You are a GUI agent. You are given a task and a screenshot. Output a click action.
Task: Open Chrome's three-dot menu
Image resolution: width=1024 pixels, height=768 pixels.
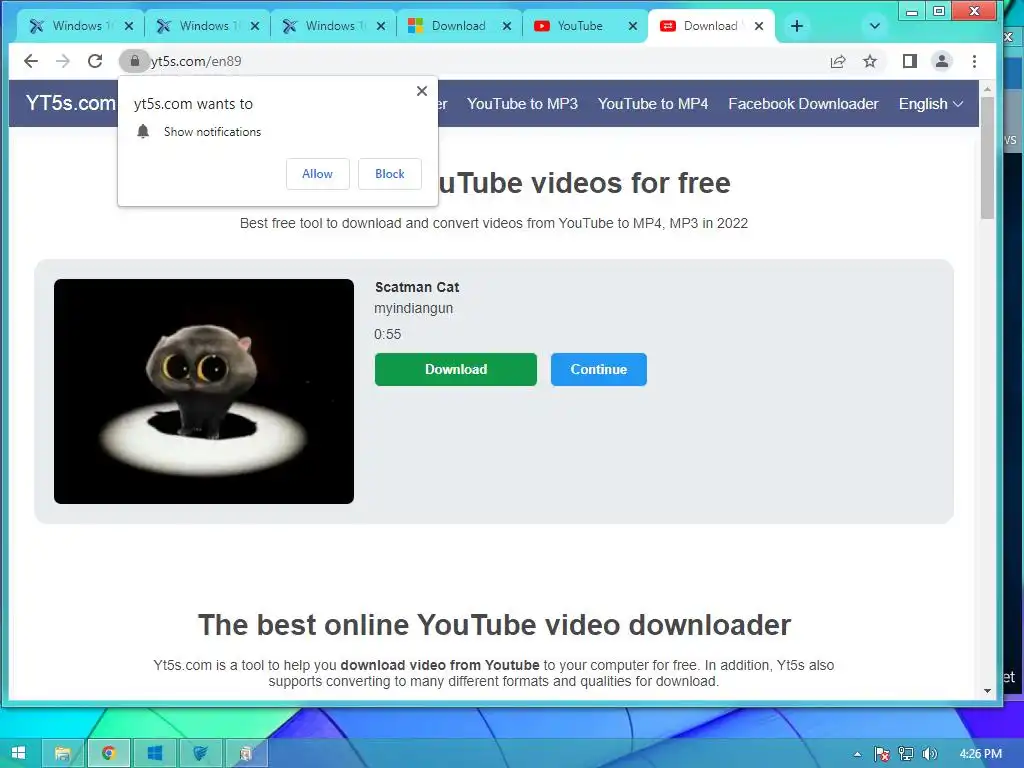974,61
